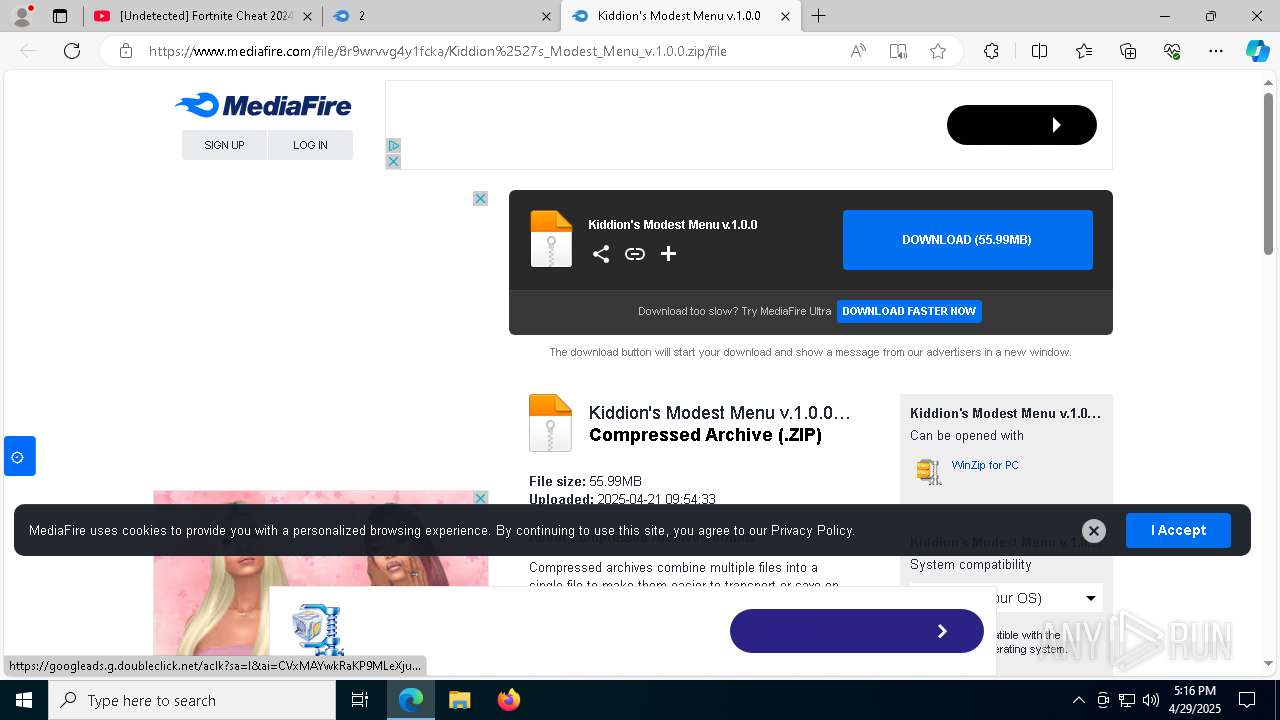Click black ad play arrow button
Screen dimensions: 1280x720
click(x=1022, y=125)
